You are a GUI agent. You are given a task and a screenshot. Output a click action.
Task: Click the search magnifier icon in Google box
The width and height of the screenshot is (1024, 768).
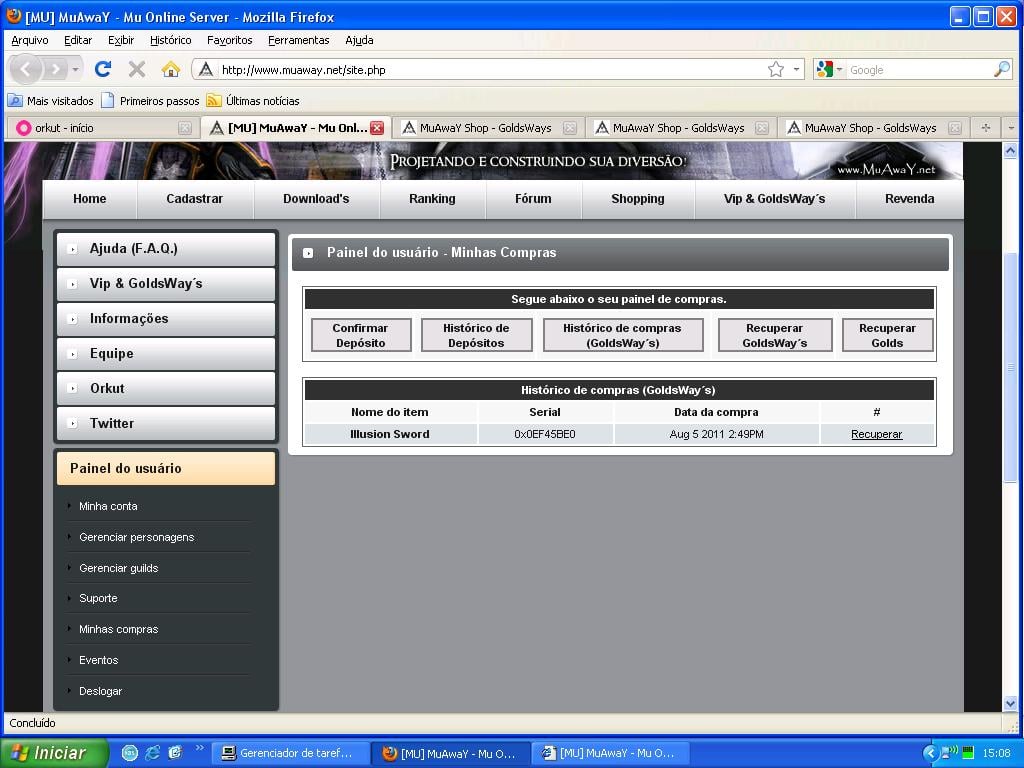pyautogui.click(x=1001, y=69)
